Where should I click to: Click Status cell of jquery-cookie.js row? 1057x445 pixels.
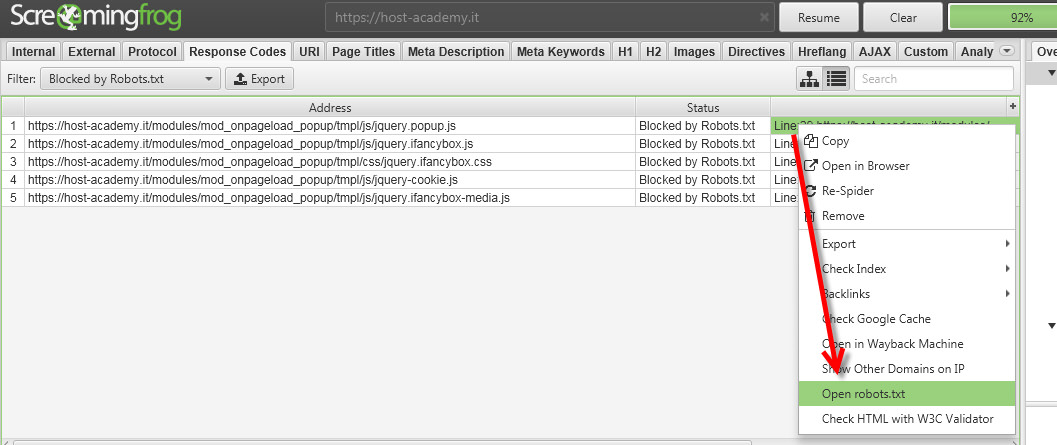pyautogui.click(x=703, y=180)
